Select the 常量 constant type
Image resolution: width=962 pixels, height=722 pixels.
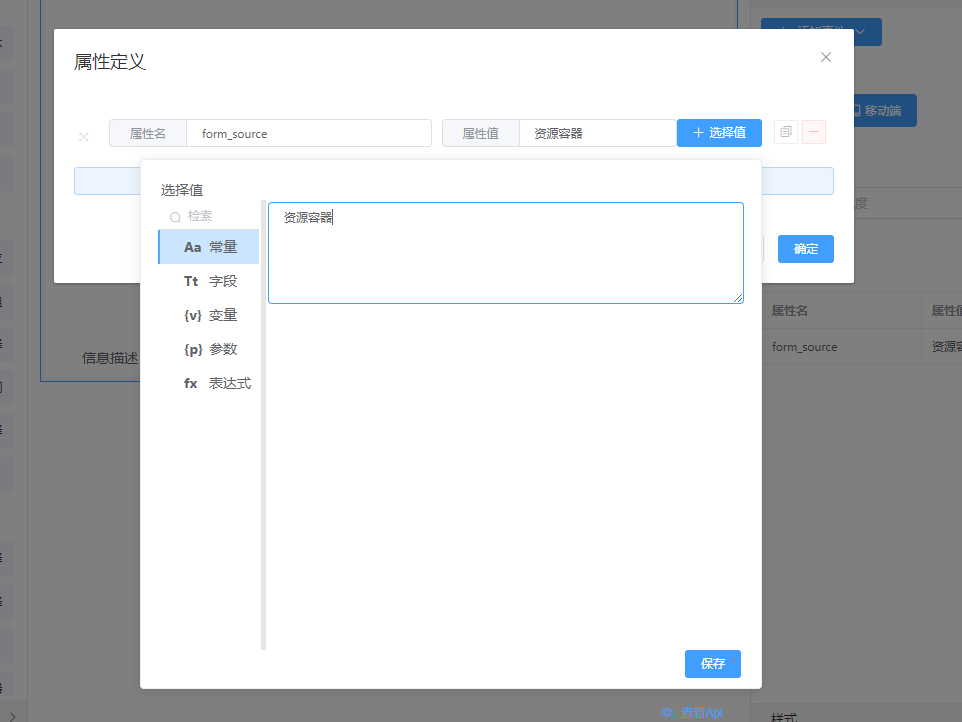tap(209, 247)
